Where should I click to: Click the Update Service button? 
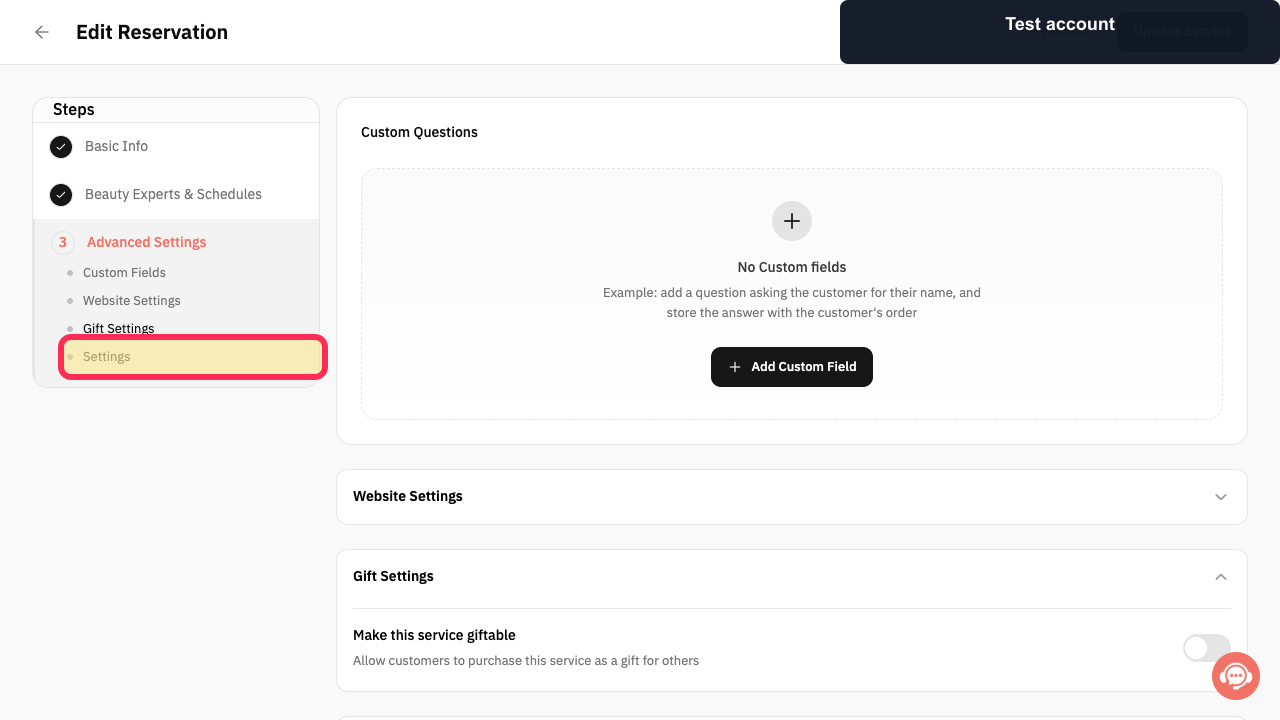(x=1182, y=32)
